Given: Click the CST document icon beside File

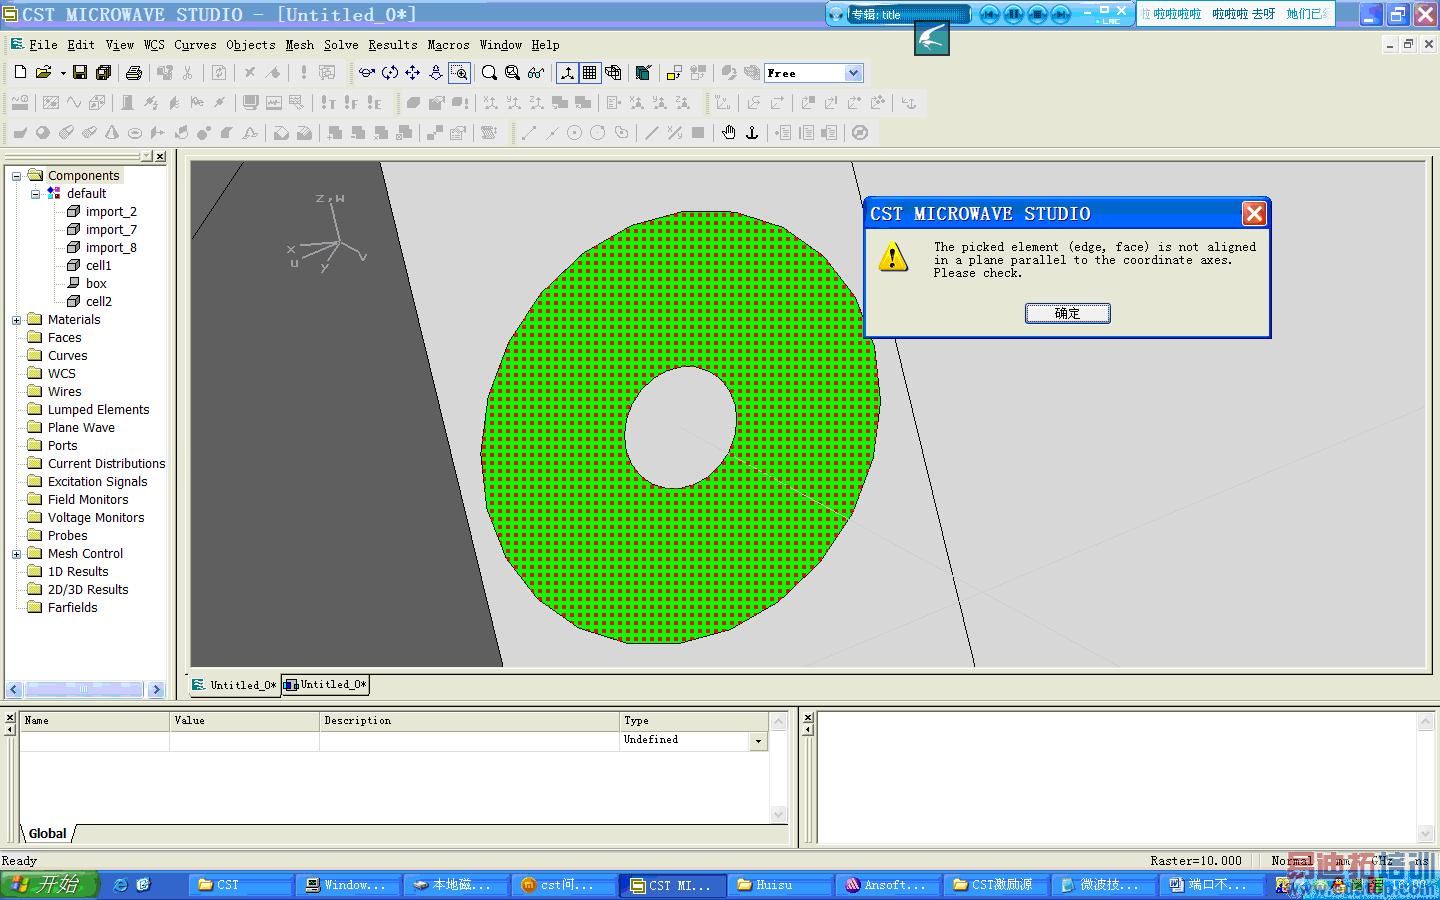Looking at the screenshot, I should click(x=17, y=44).
